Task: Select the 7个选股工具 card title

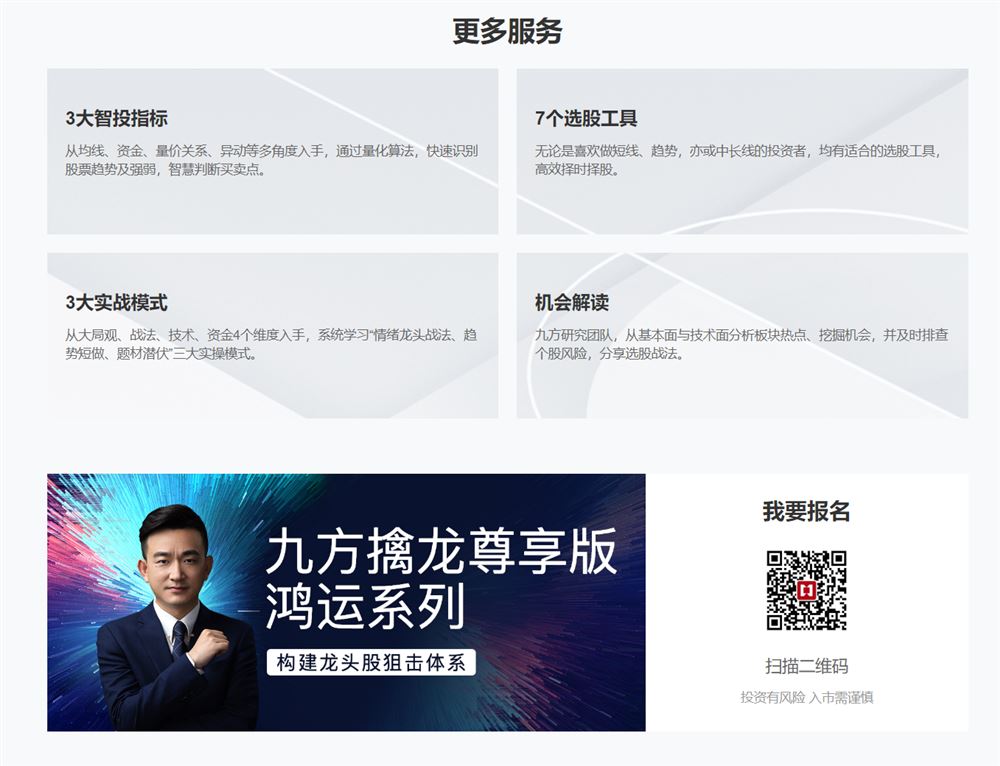Action: click(586, 118)
